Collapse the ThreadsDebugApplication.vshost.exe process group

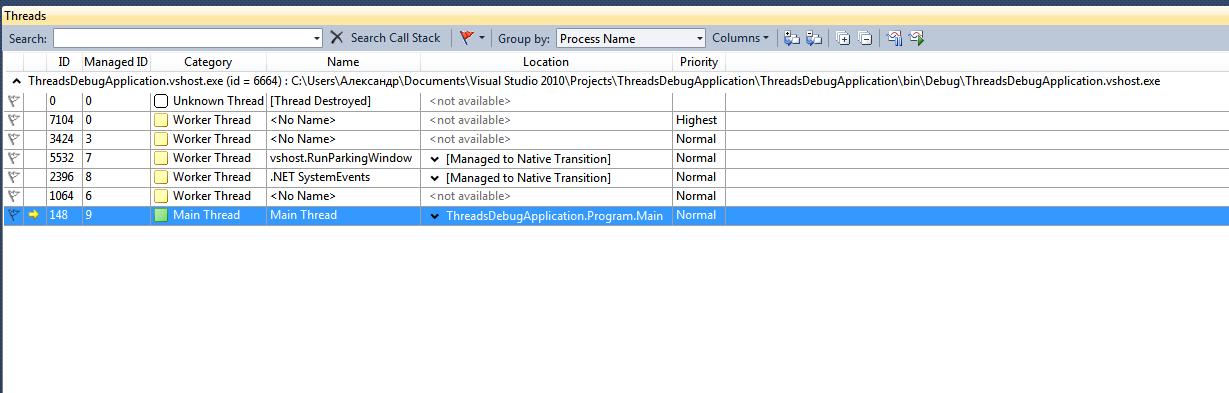16,81
